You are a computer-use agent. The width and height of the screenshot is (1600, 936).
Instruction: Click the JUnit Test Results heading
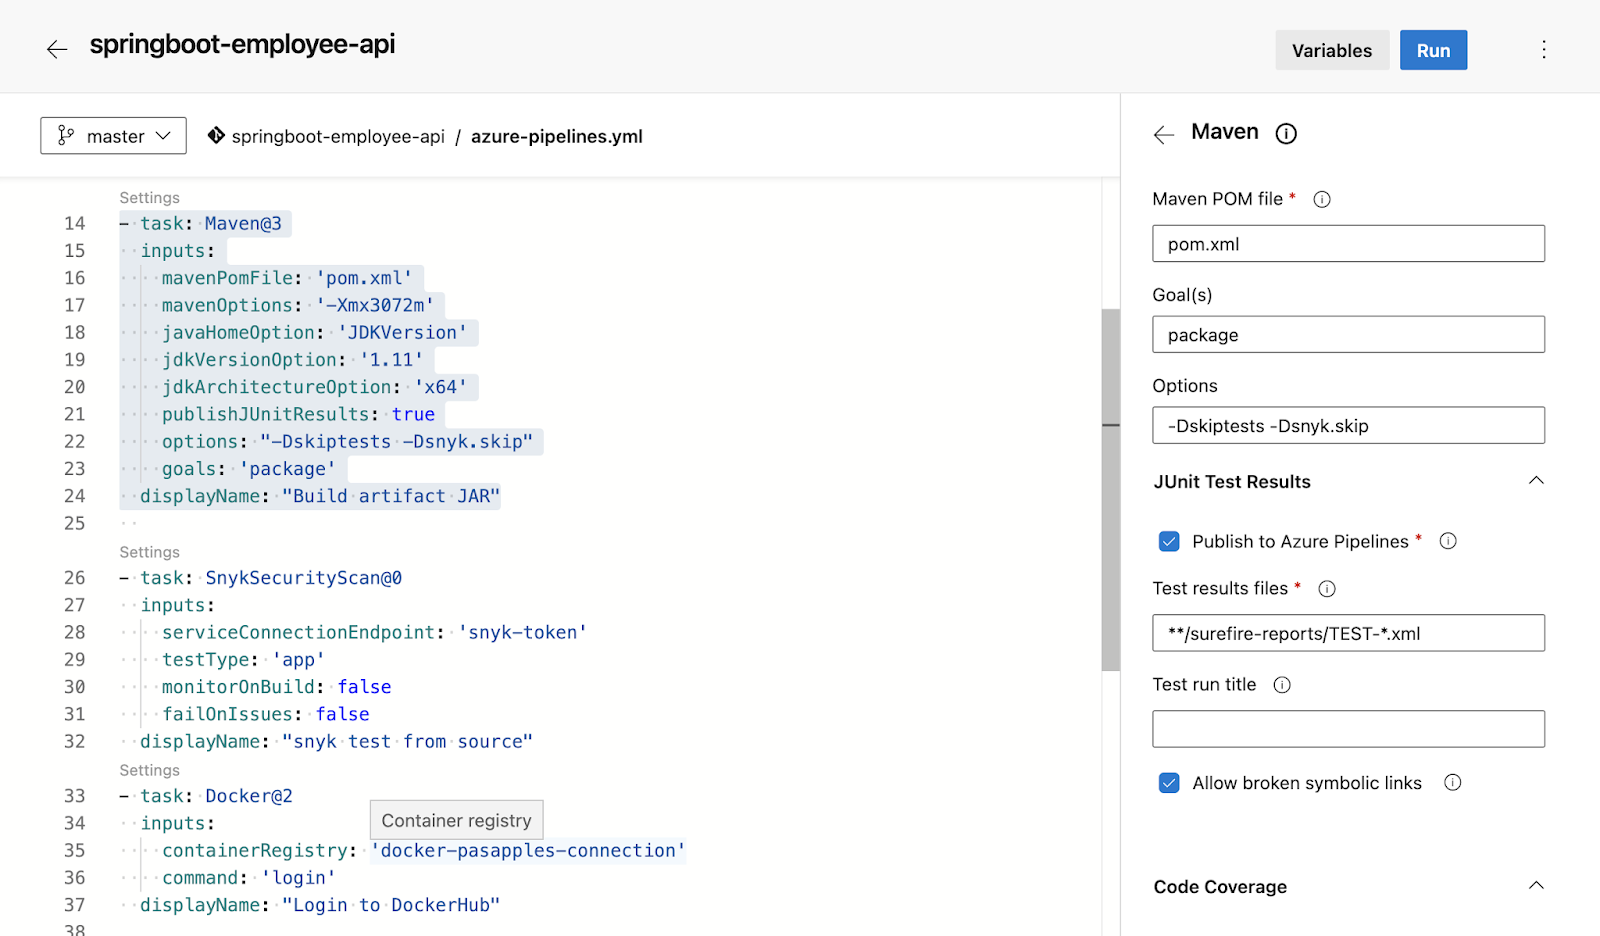1232,482
